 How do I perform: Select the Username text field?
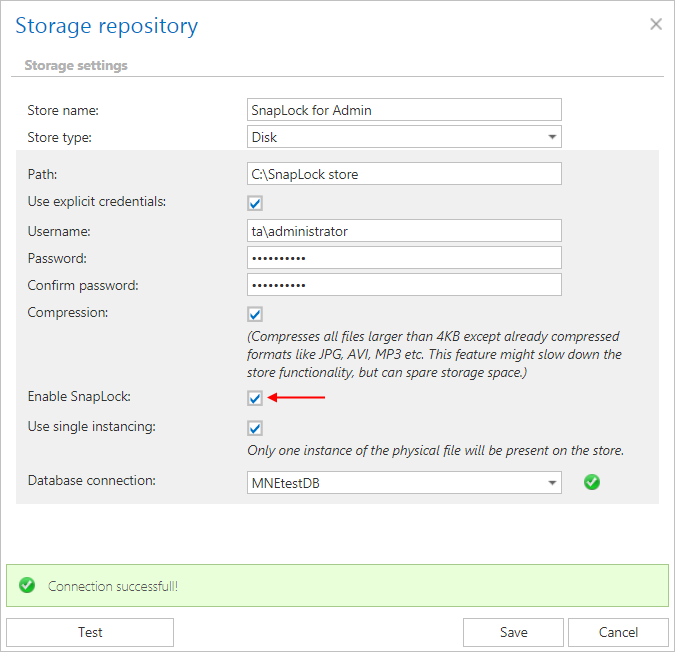pos(404,231)
